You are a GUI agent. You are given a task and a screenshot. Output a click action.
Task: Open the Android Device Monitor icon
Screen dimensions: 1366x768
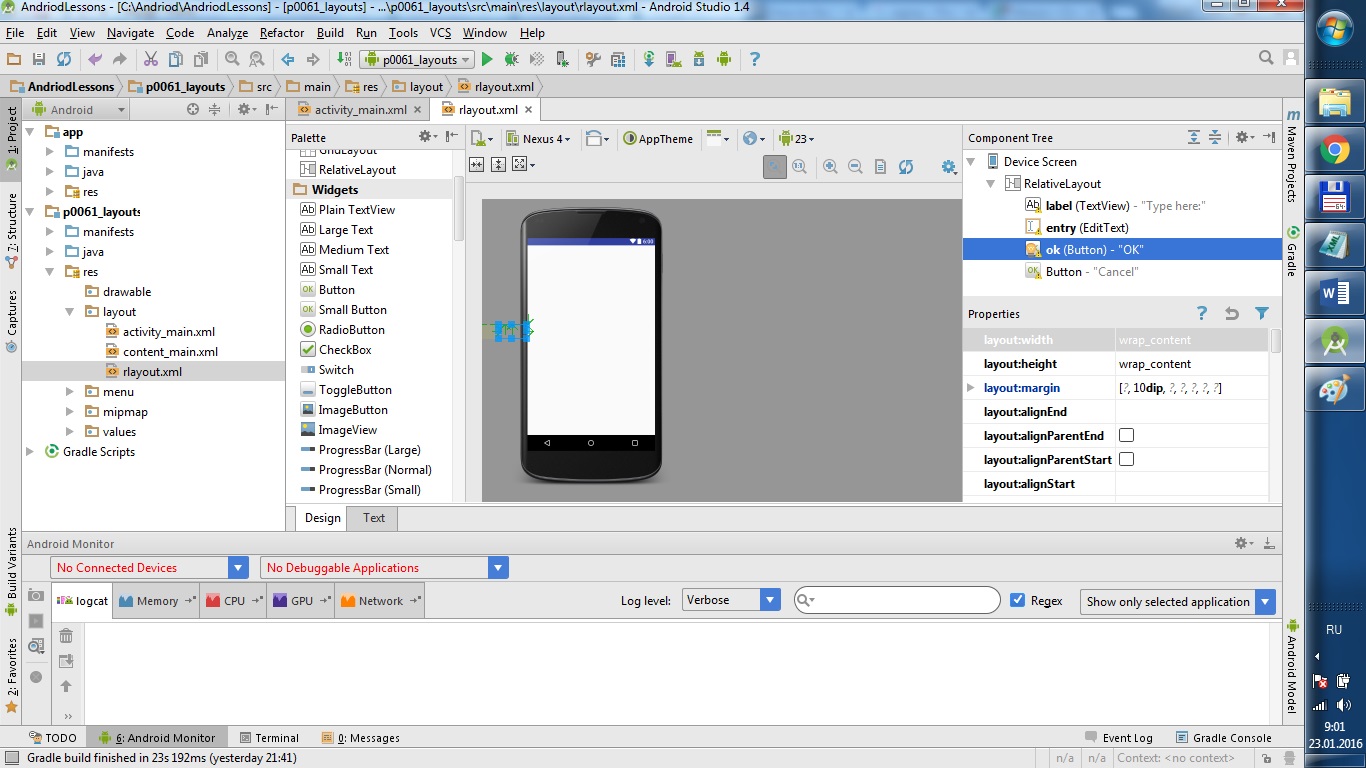tap(724, 60)
